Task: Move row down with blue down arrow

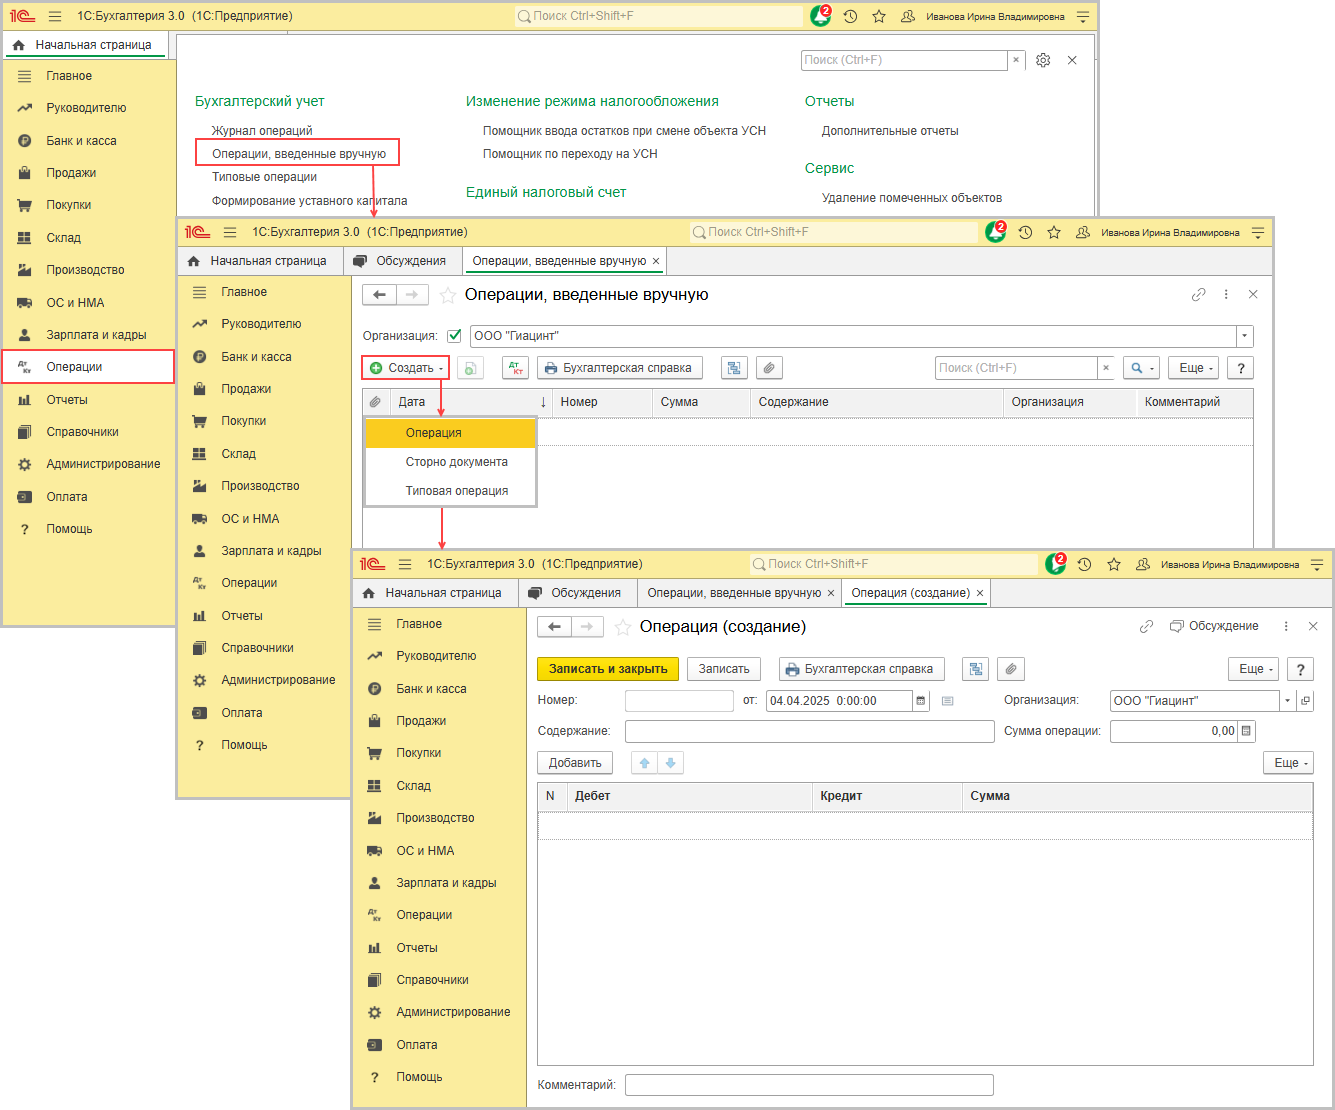Action: click(670, 763)
